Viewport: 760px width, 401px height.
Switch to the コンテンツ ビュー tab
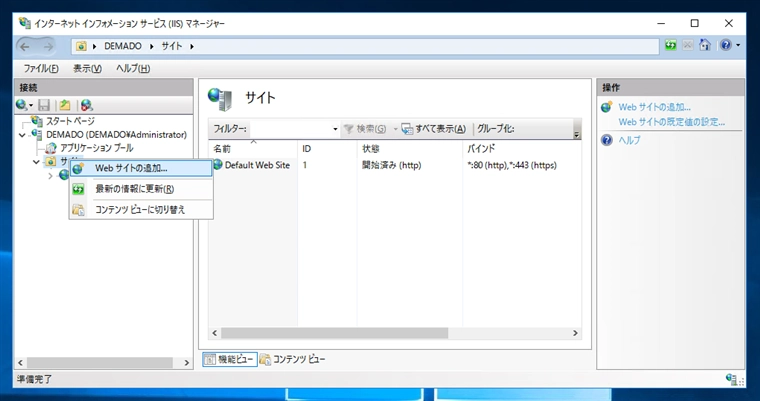point(292,359)
